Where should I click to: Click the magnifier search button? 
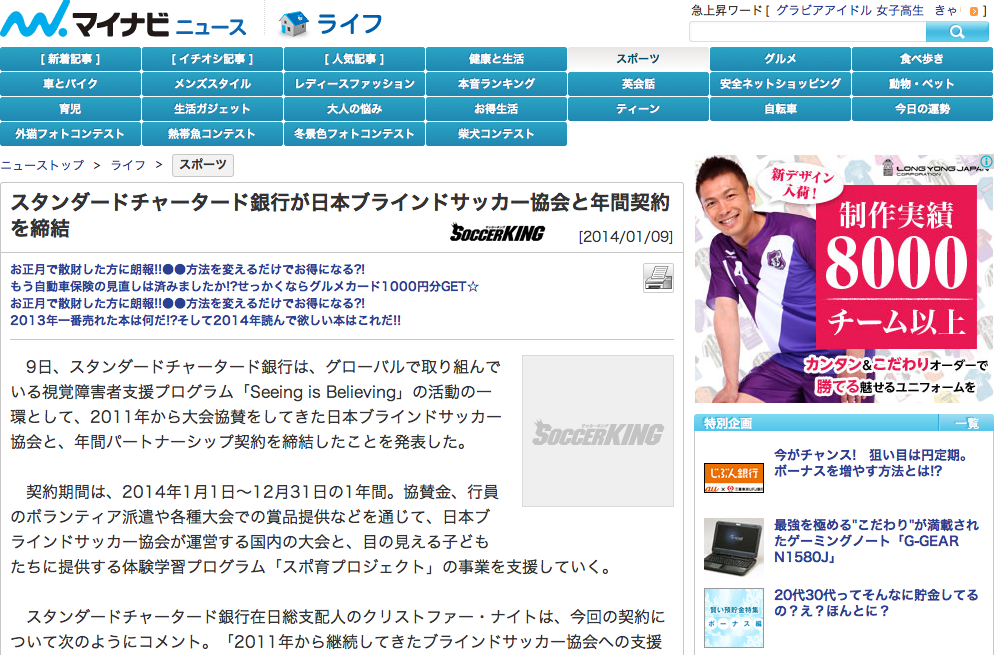point(957,31)
